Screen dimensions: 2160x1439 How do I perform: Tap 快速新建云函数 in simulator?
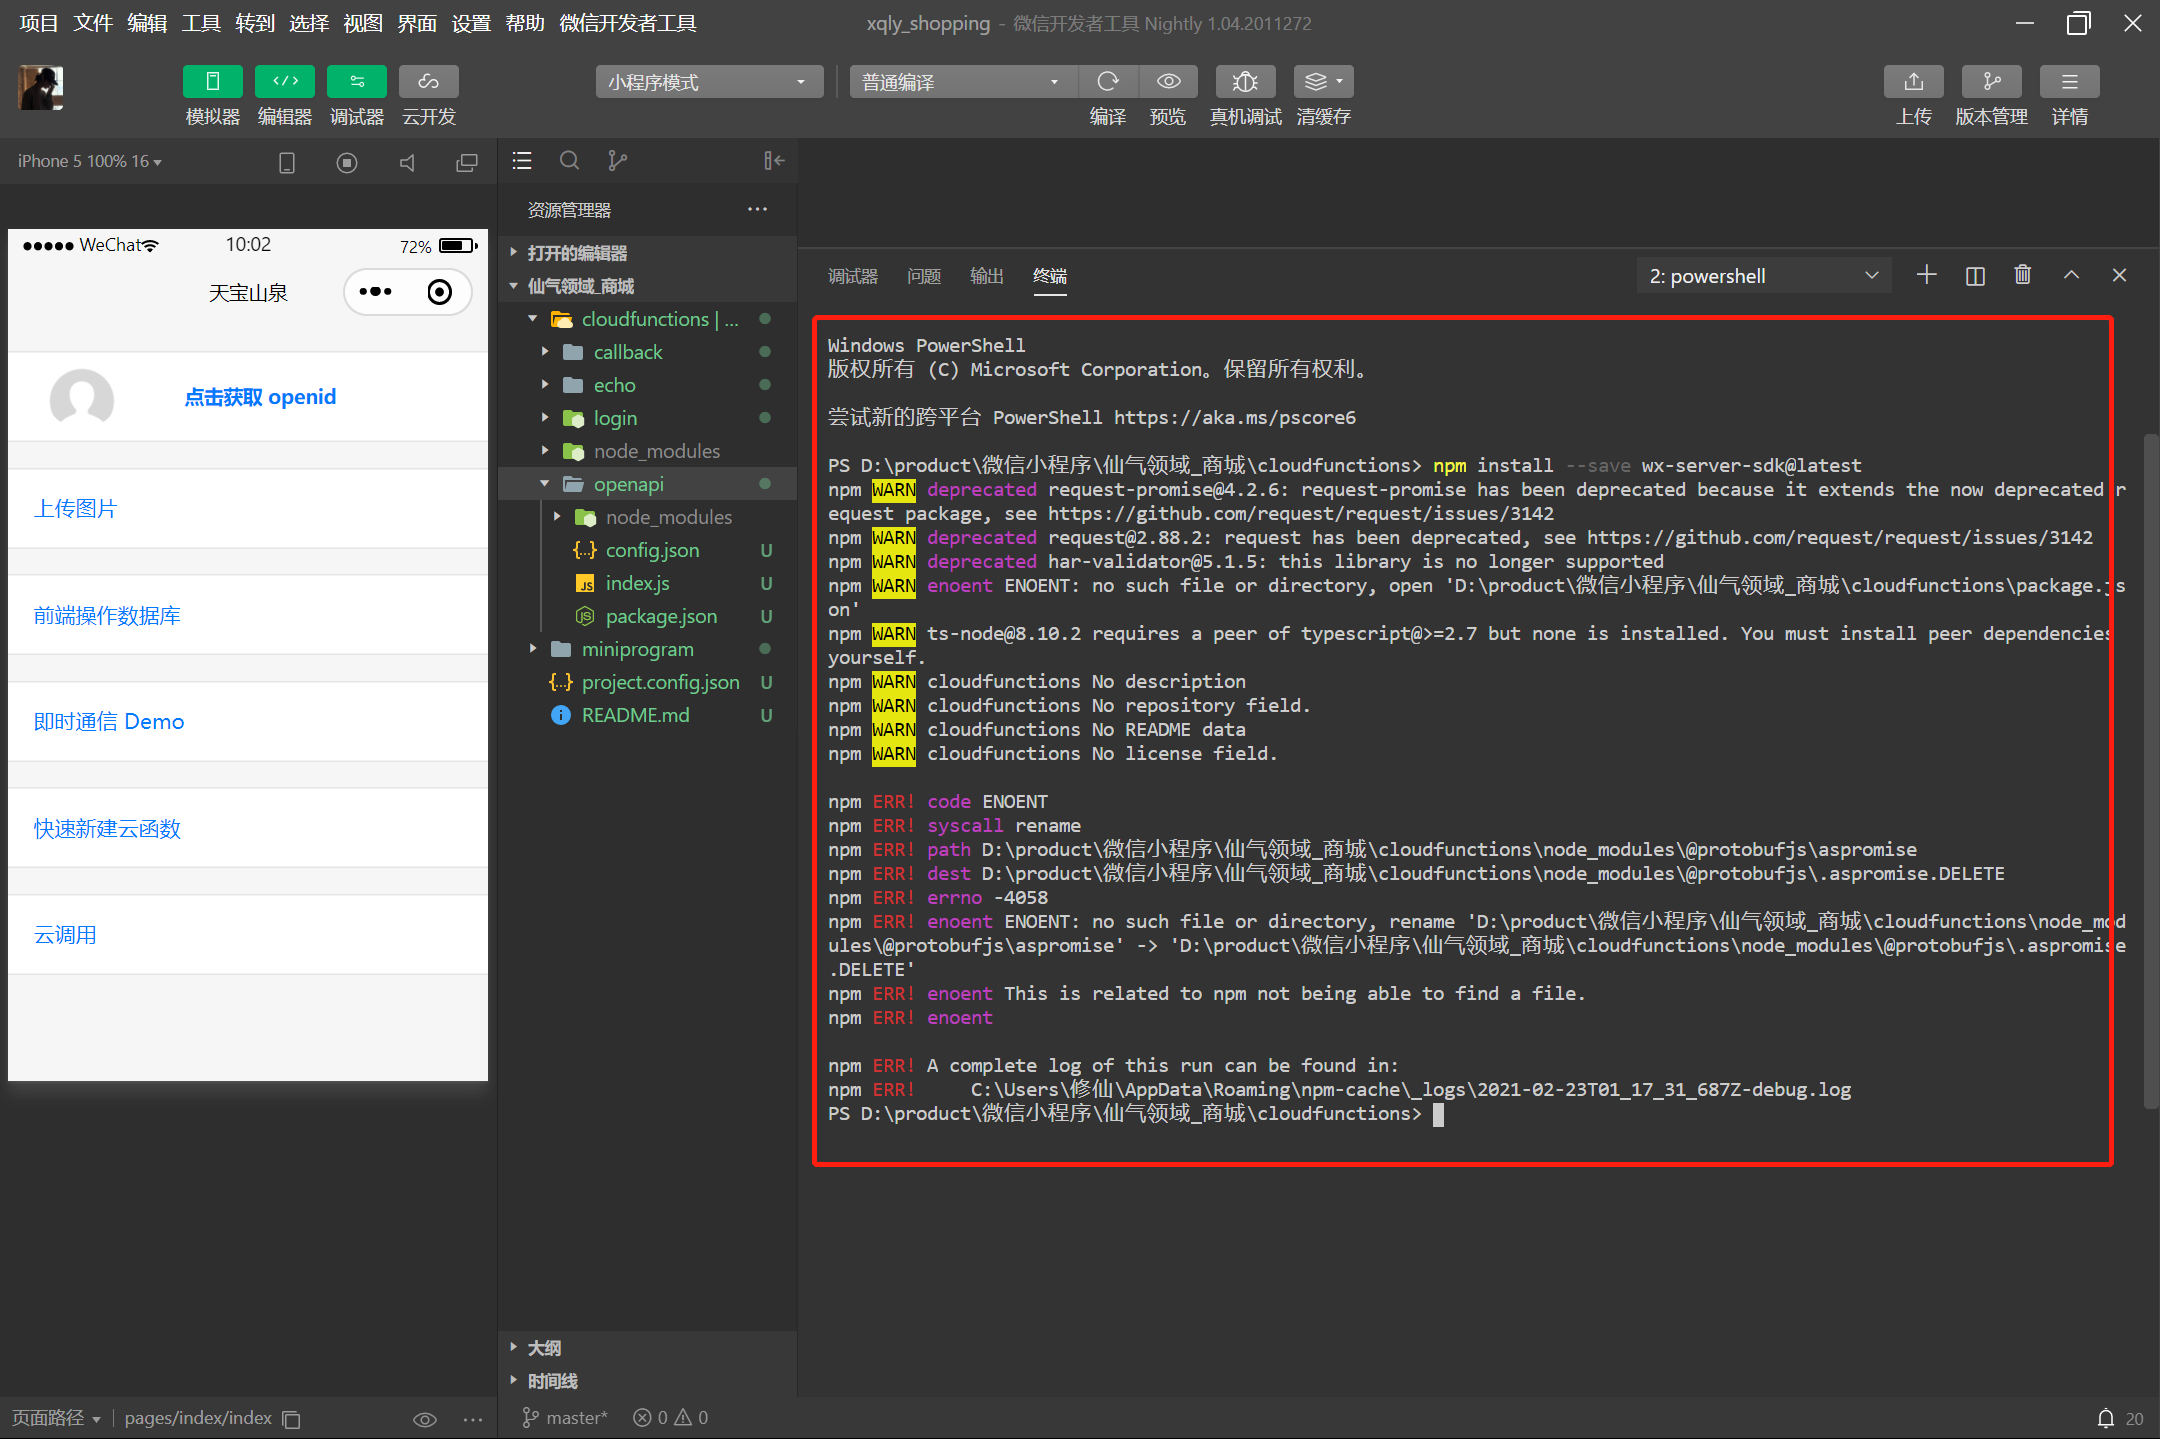[x=248, y=829]
